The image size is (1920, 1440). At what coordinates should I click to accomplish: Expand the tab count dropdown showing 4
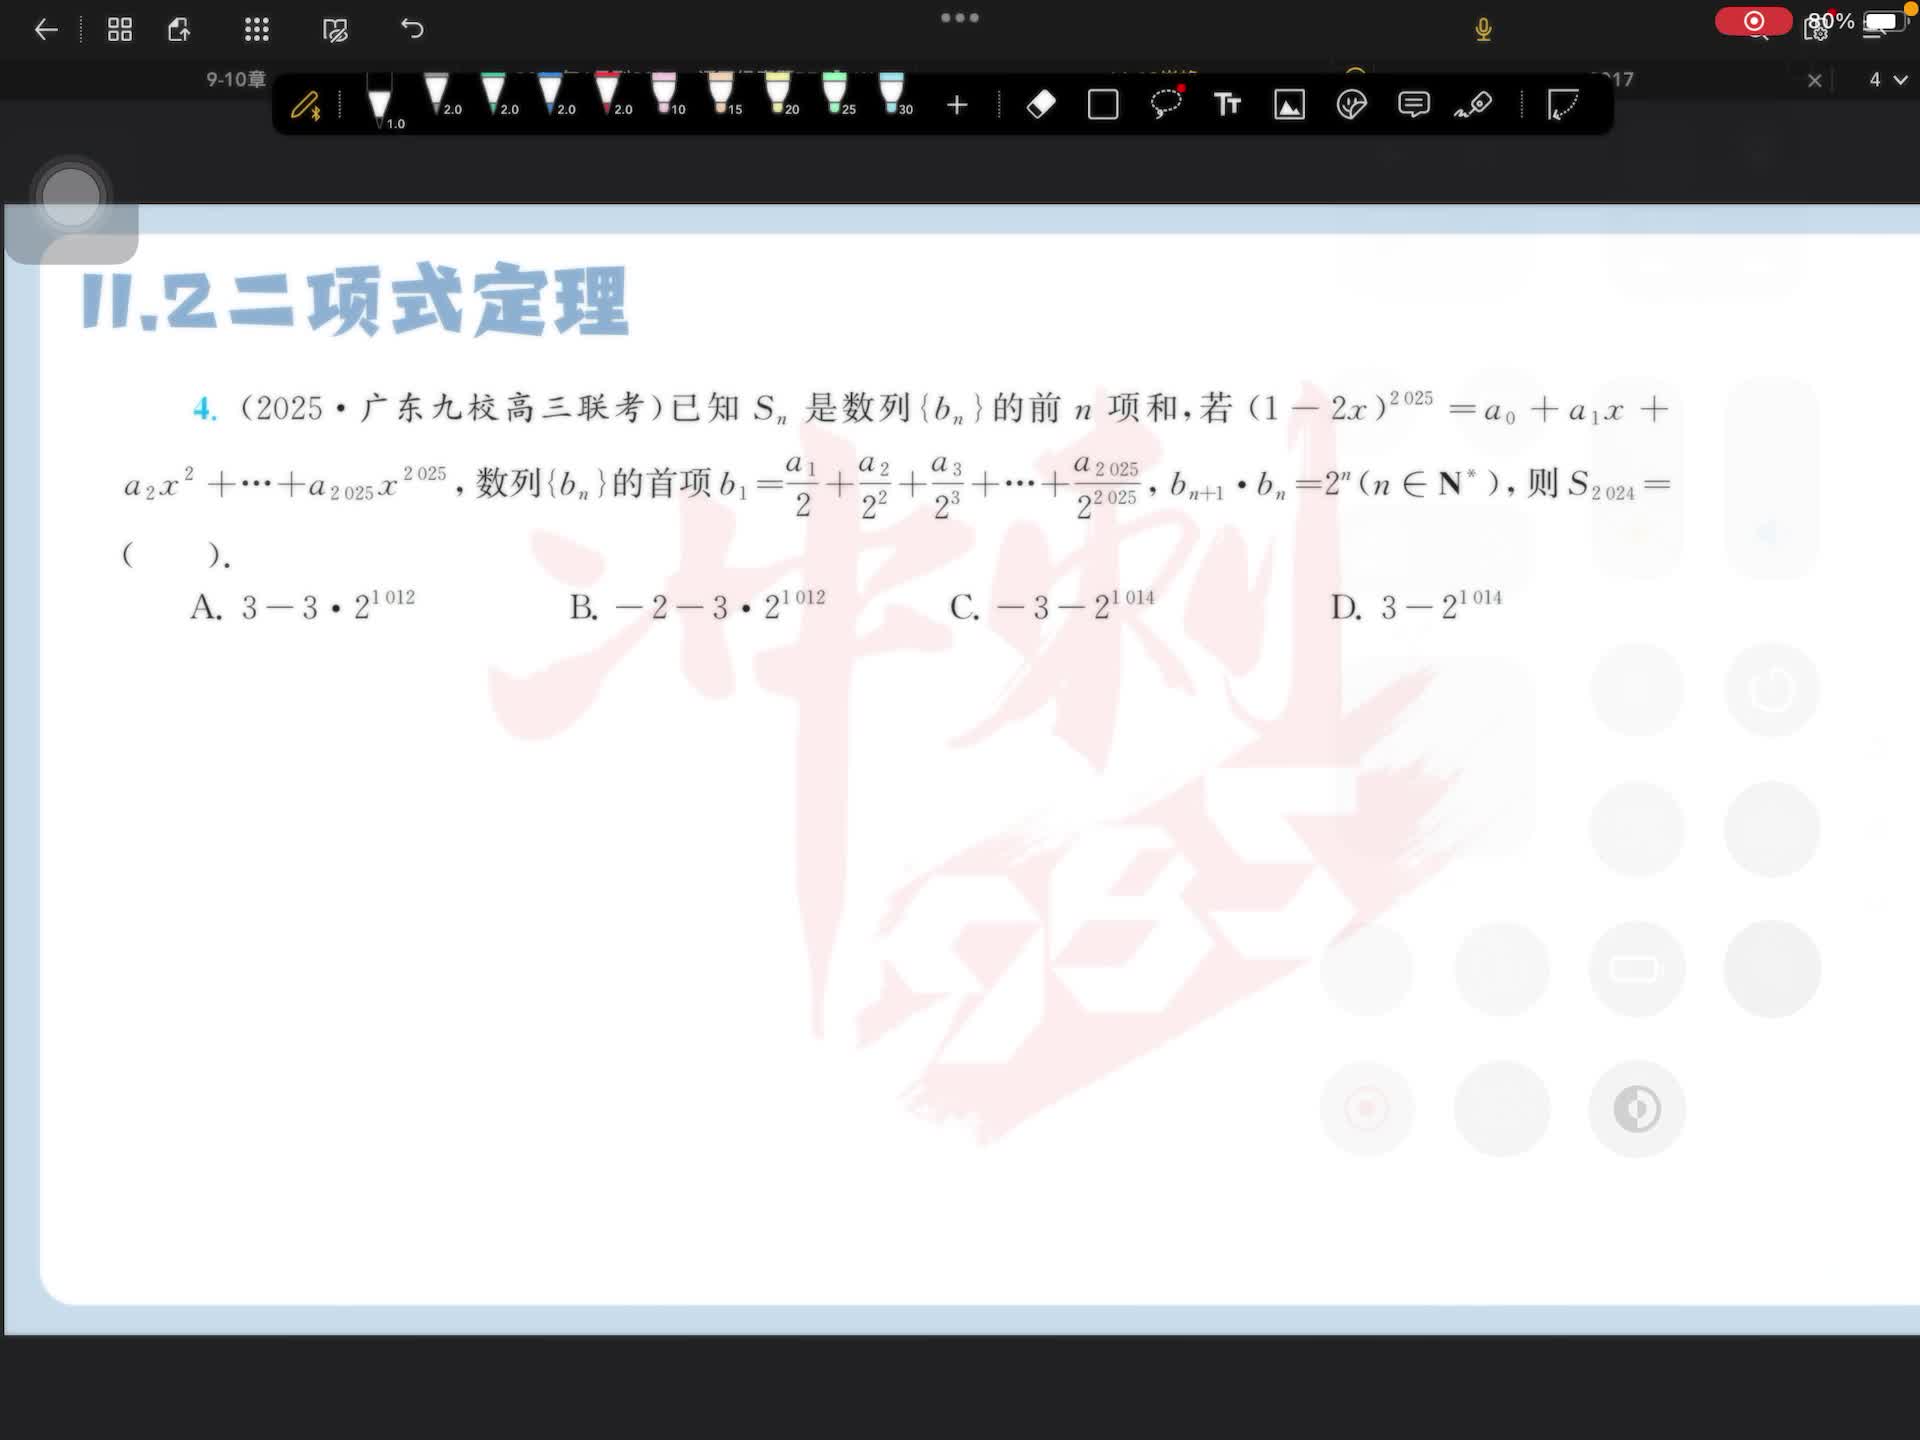coord(1887,80)
